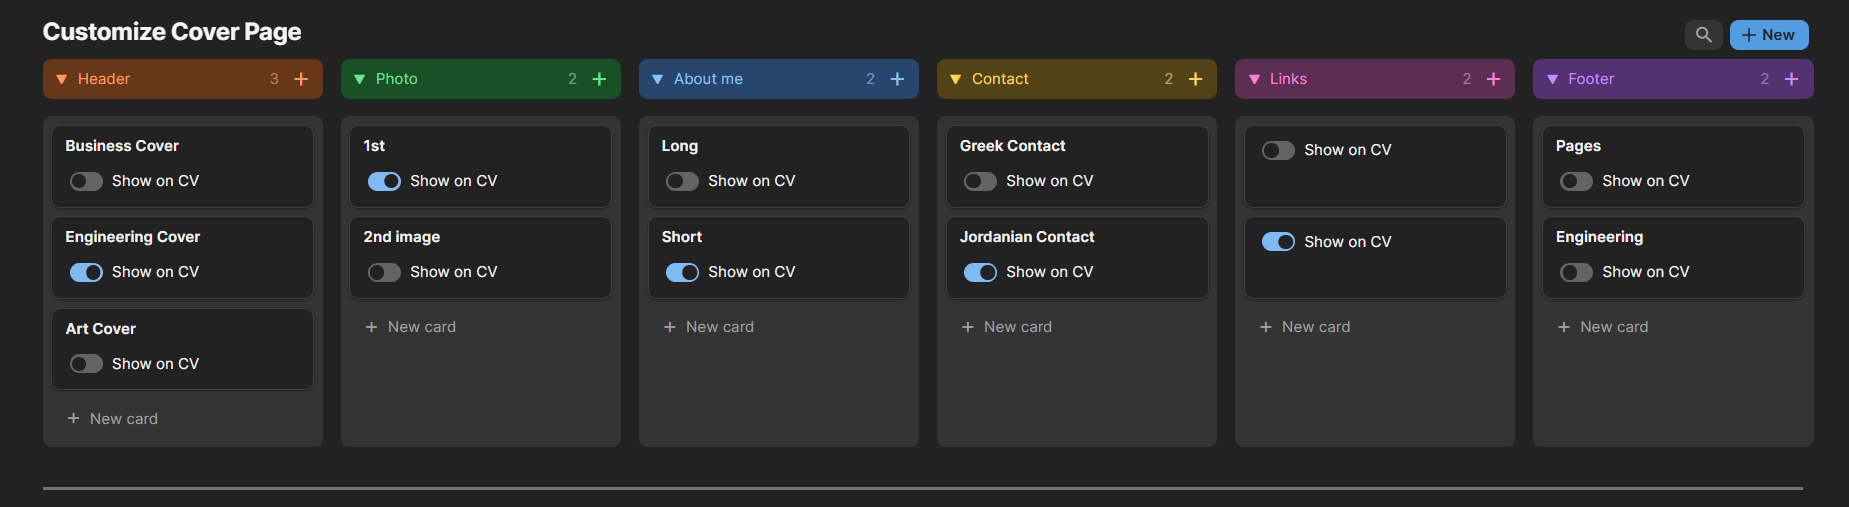The height and width of the screenshot is (507, 1849).
Task: Open the Art Cover card
Action: tap(101, 329)
